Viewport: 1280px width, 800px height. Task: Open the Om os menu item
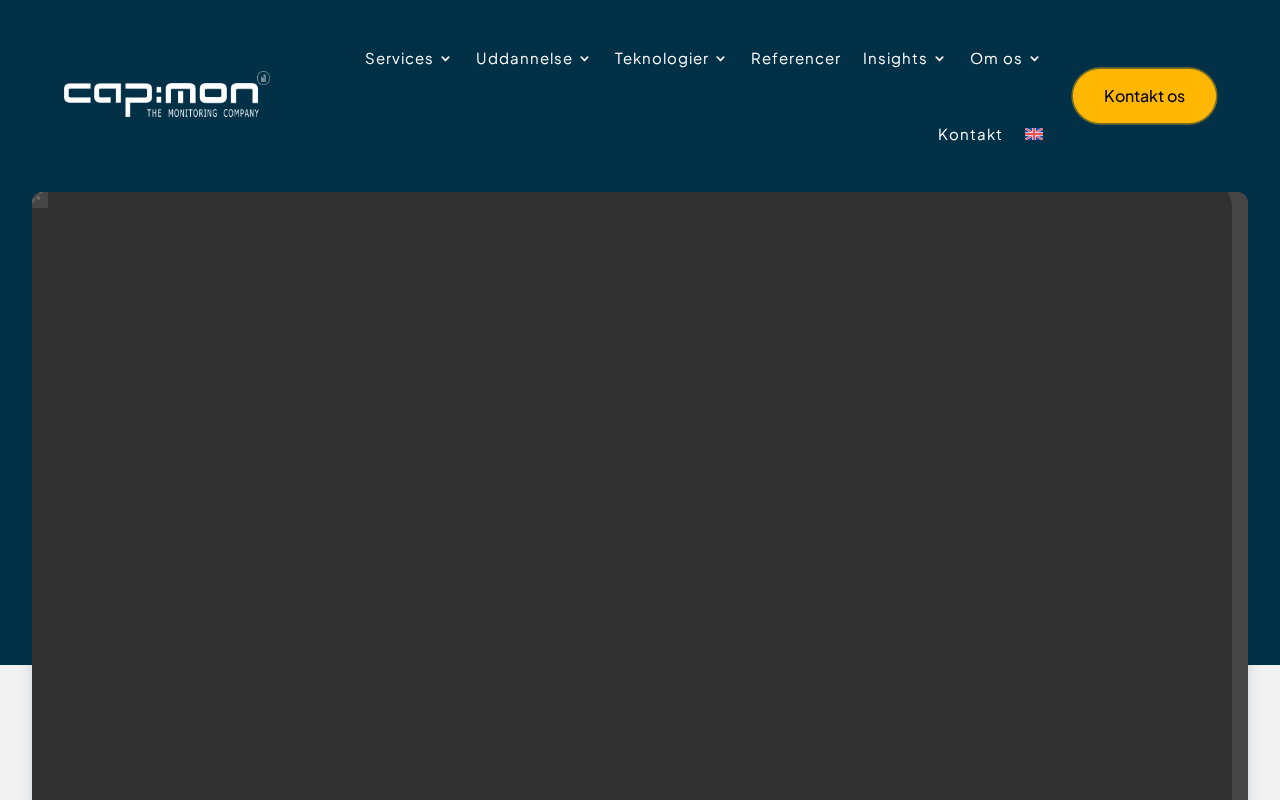(996, 58)
